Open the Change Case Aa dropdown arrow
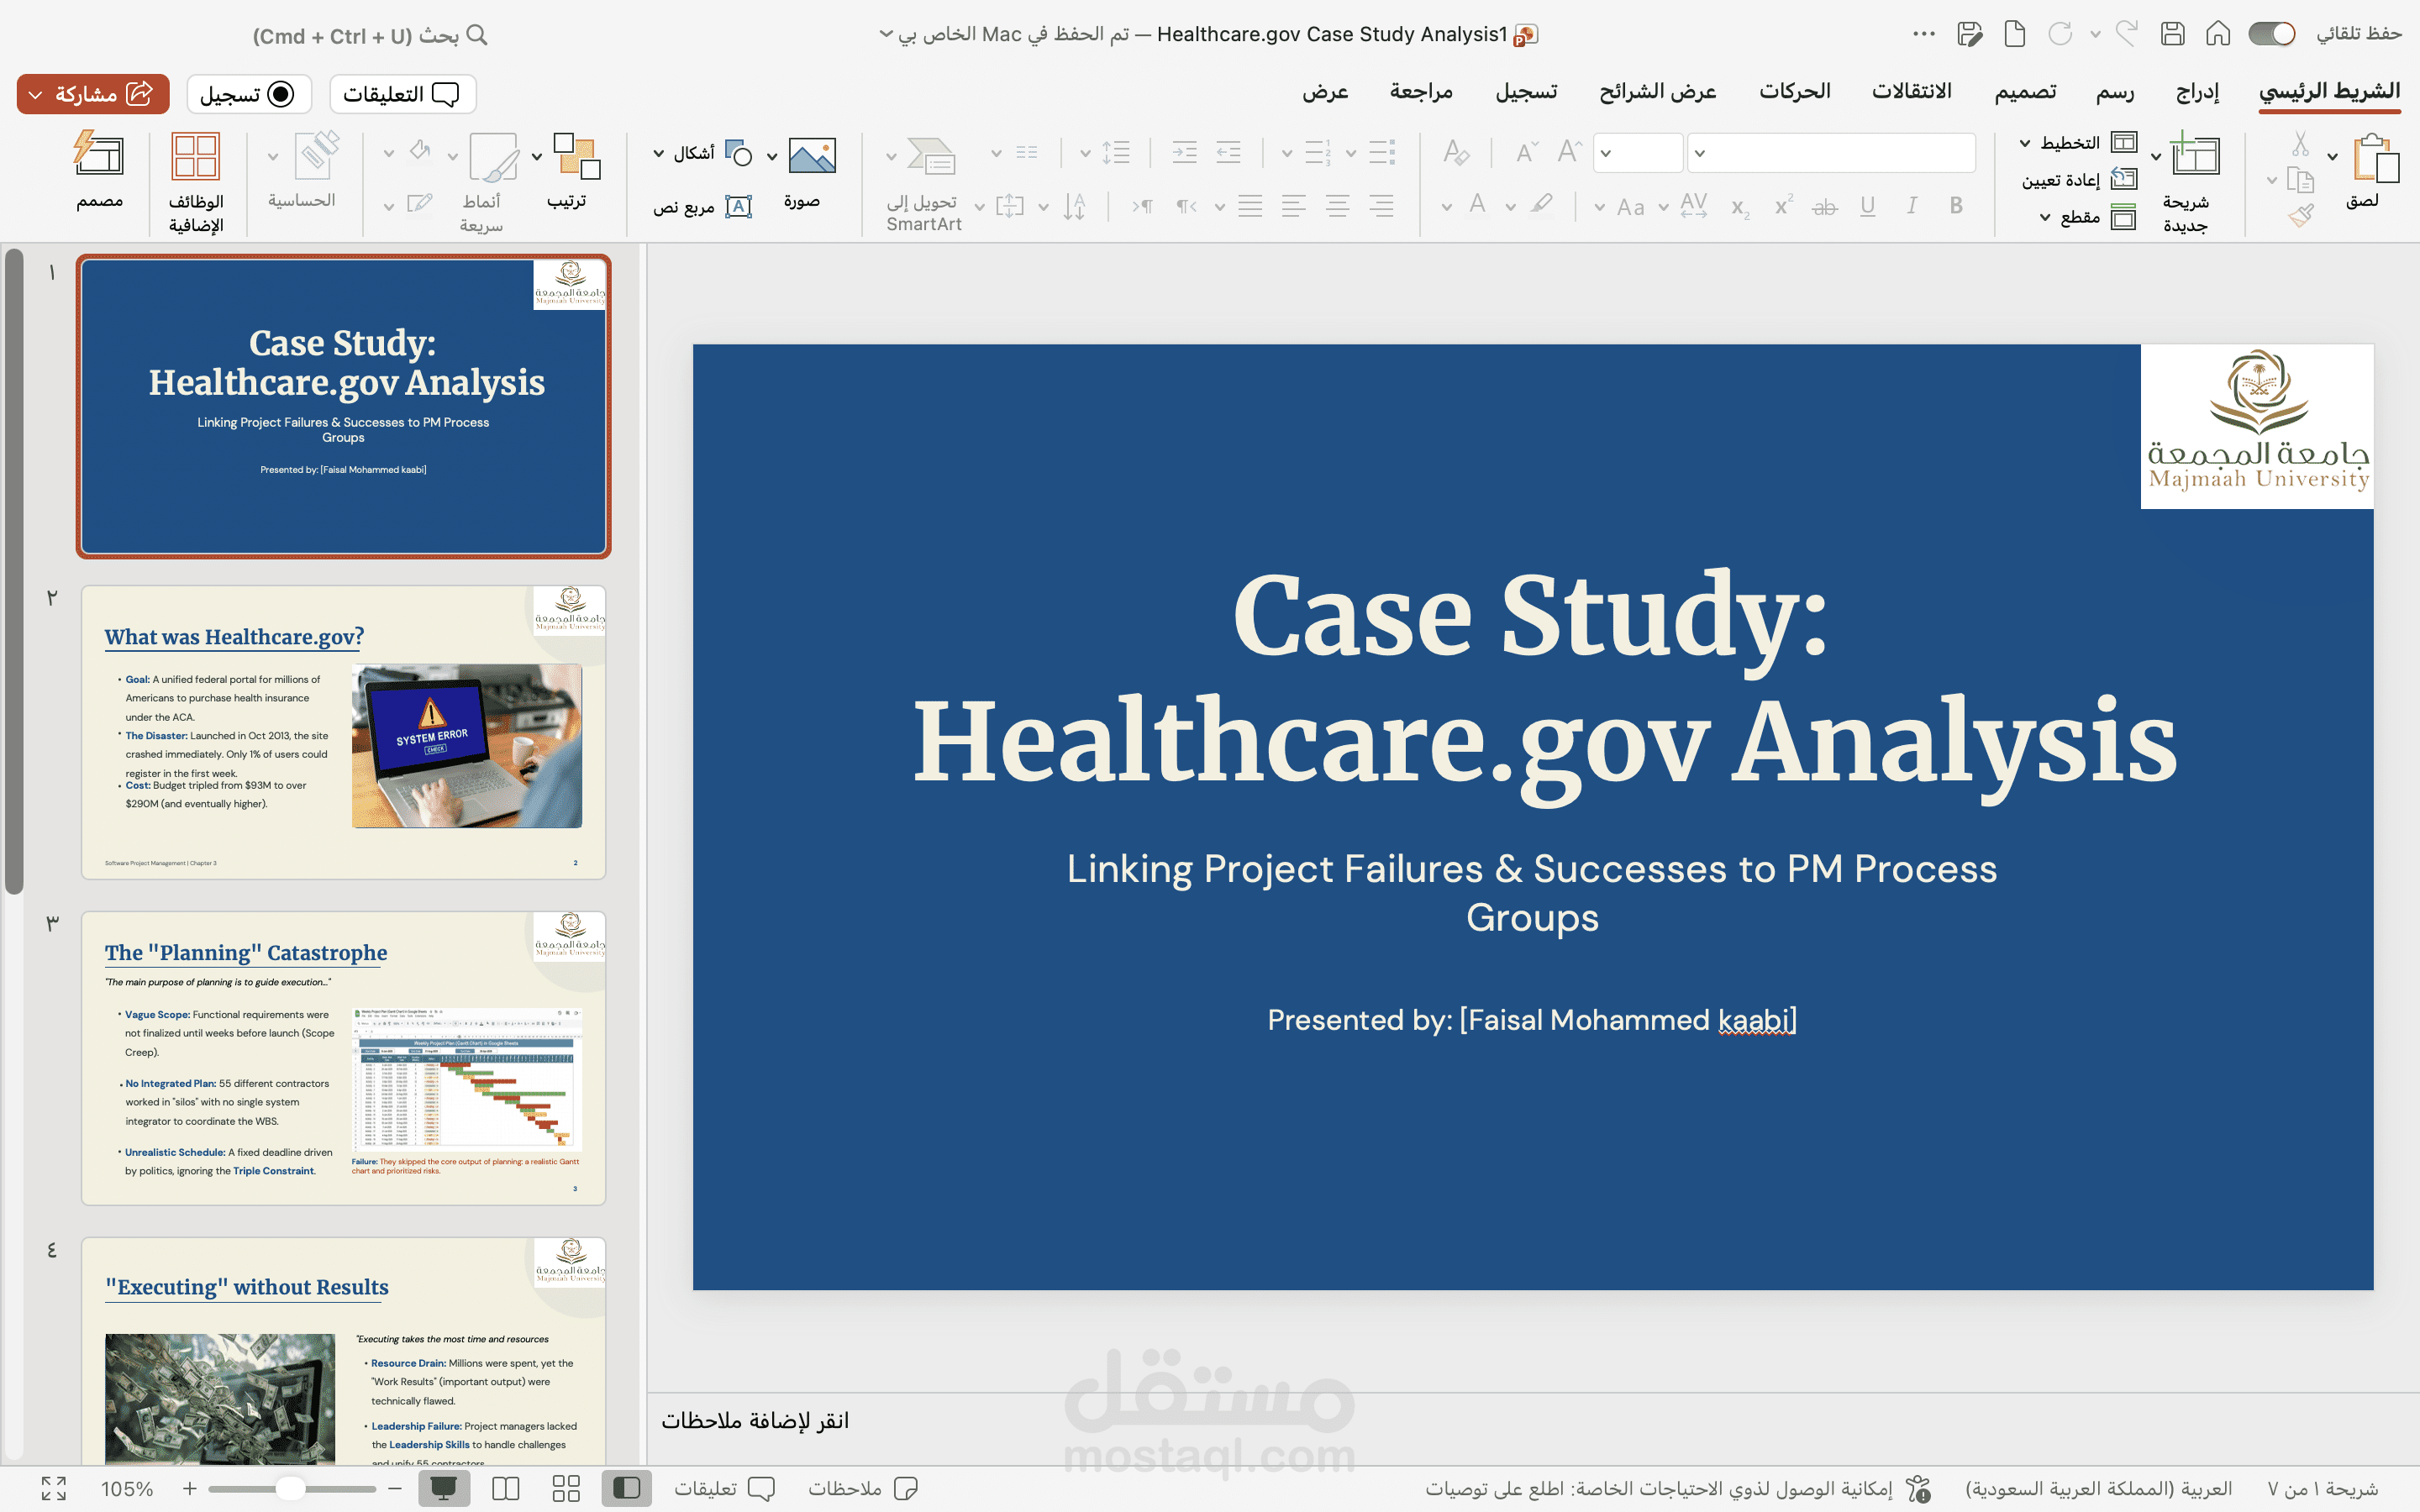The image size is (2420, 1512). pos(1600,207)
